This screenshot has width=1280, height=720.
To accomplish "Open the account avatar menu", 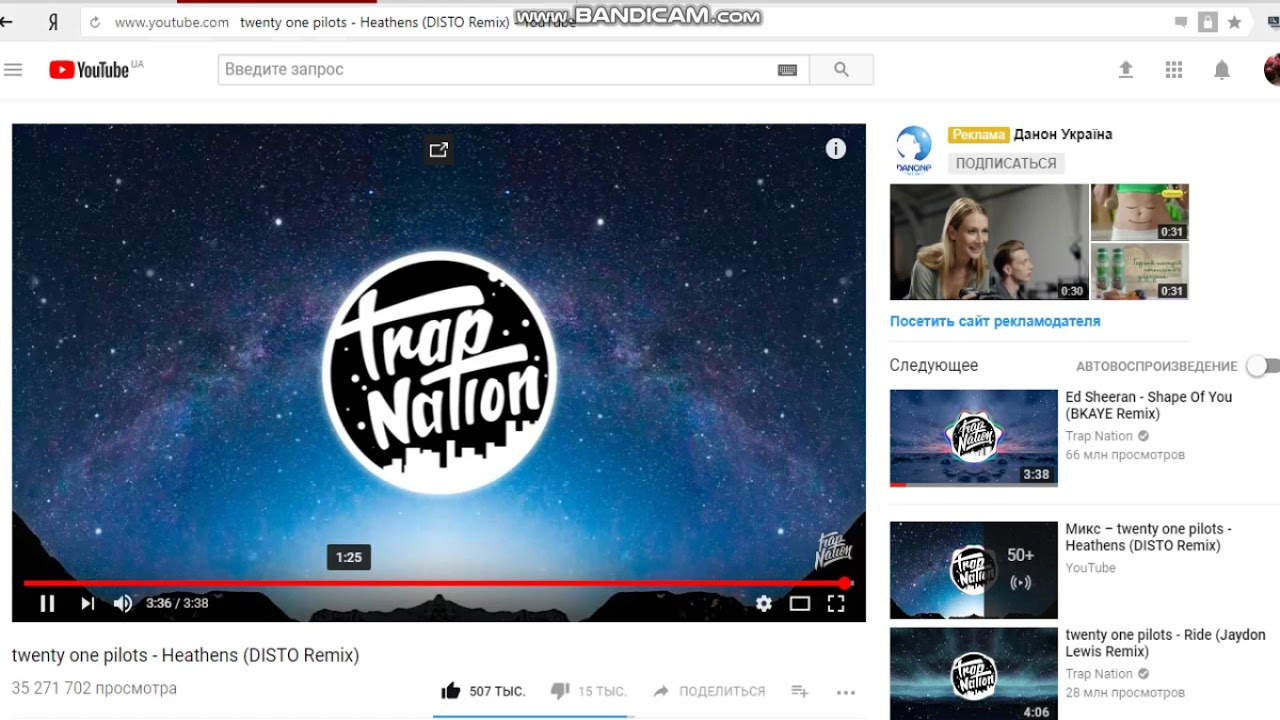I will click(1272, 70).
